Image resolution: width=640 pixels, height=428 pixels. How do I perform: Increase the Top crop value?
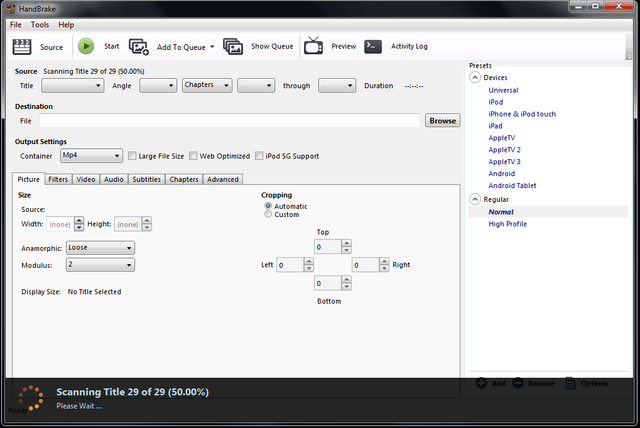(347, 243)
